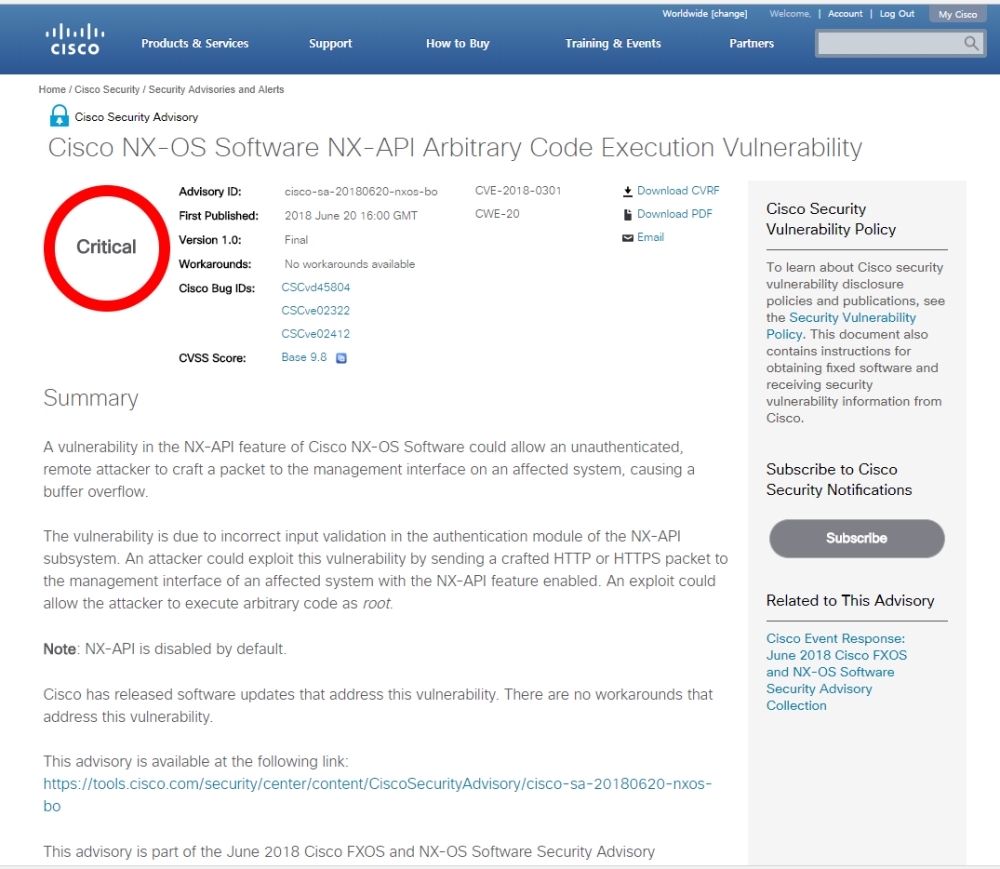
Task: Open the Partners menu
Action: [x=751, y=43]
